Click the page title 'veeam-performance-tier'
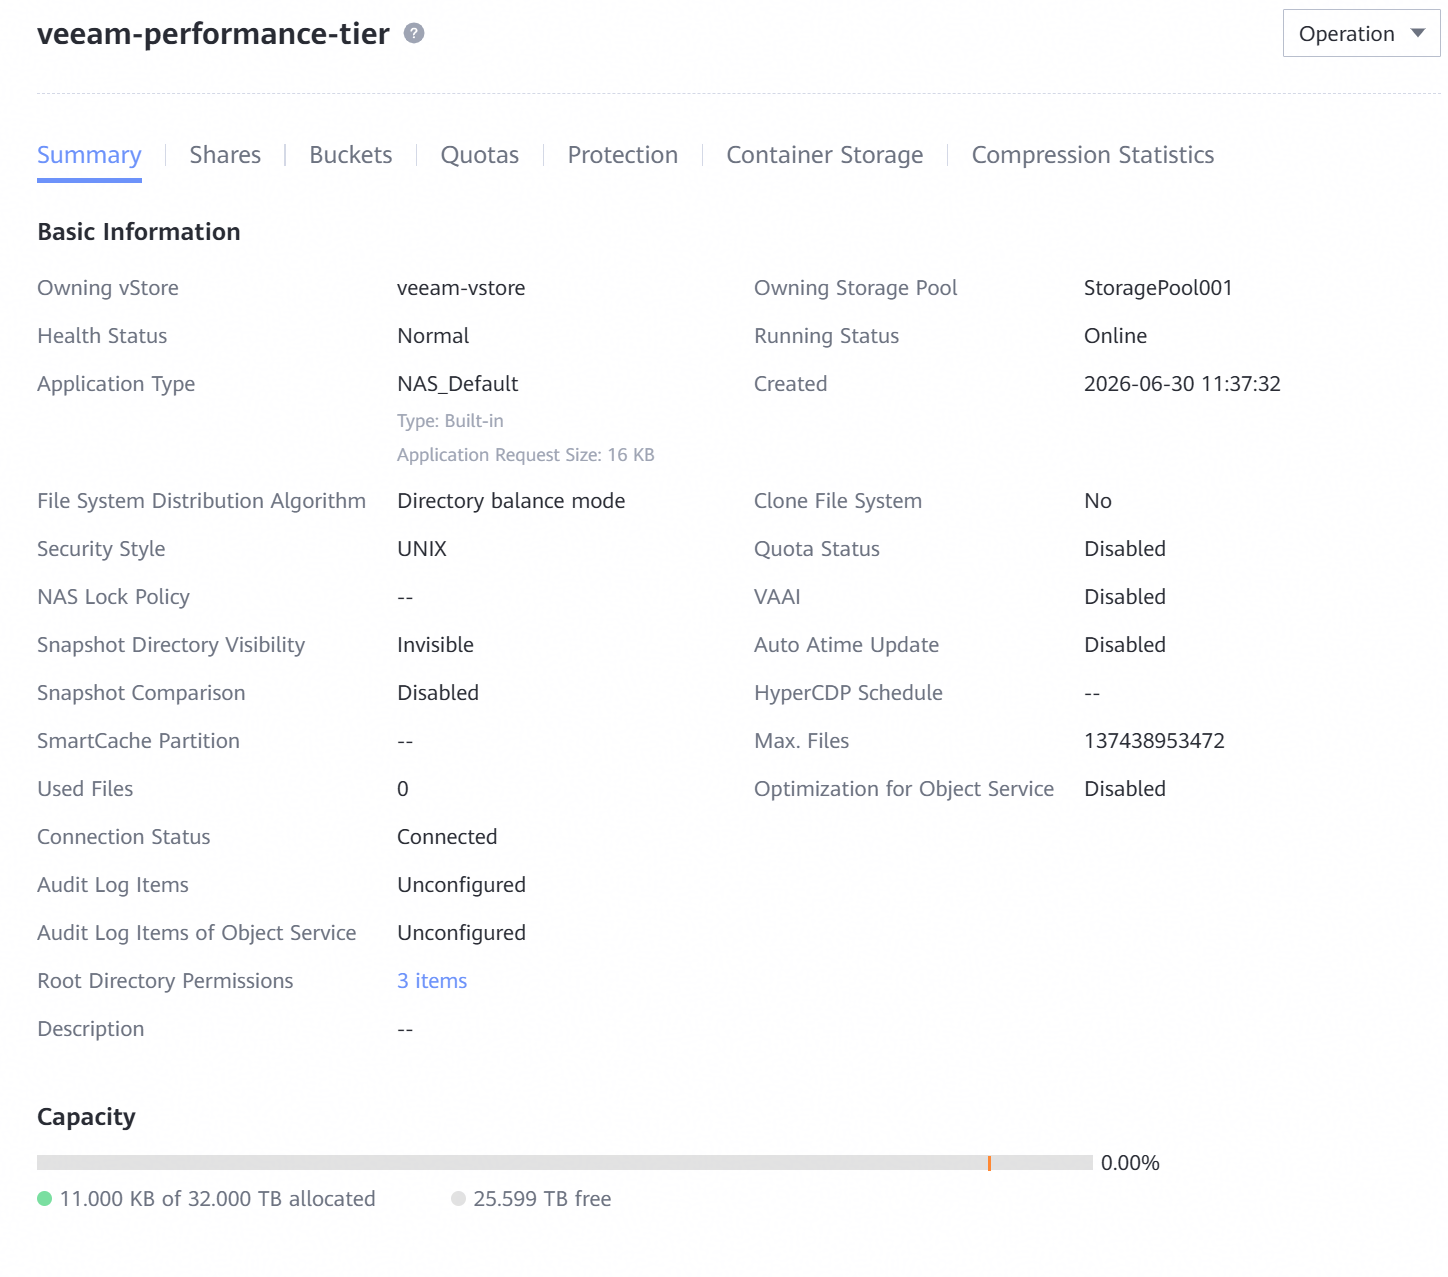The width and height of the screenshot is (1448, 1277). coord(213,33)
